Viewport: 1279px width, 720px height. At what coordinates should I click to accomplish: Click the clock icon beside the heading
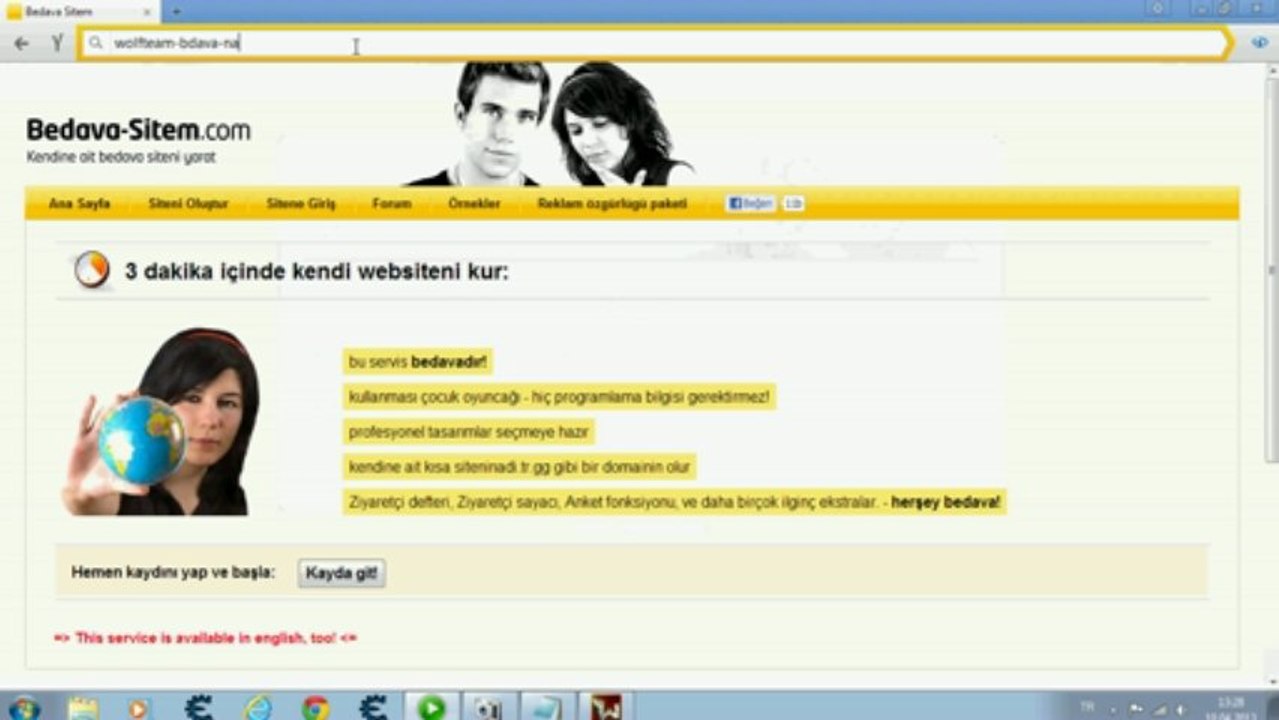[x=92, y=270]
